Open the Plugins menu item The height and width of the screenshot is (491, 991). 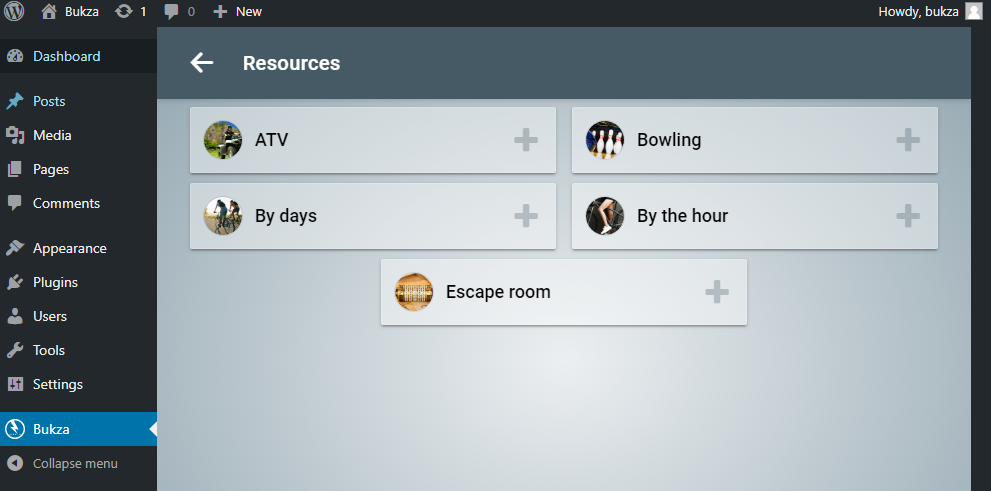[55, 282]
